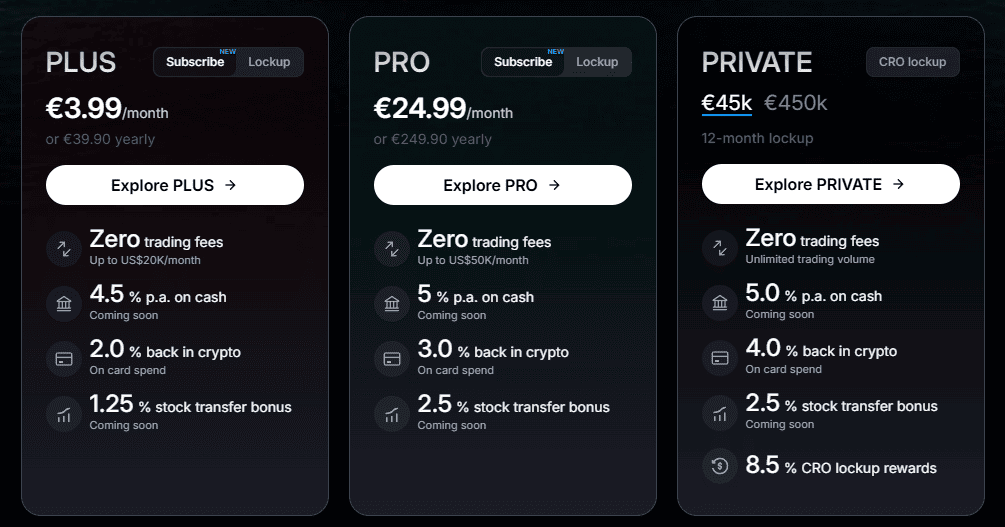
Task: Select Subscribe option for the PRO plan
Action: [523, 62]
